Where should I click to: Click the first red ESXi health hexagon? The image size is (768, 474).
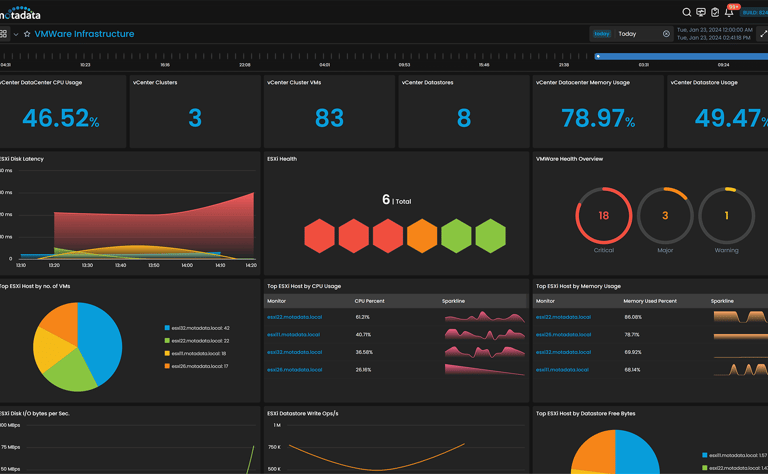[319, 236]
